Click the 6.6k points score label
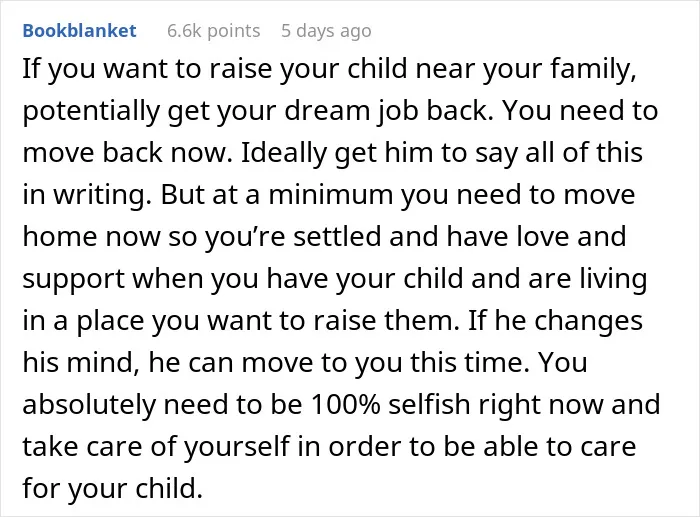The width and height of the screenshot is (700, 517). tap(213, 31)
